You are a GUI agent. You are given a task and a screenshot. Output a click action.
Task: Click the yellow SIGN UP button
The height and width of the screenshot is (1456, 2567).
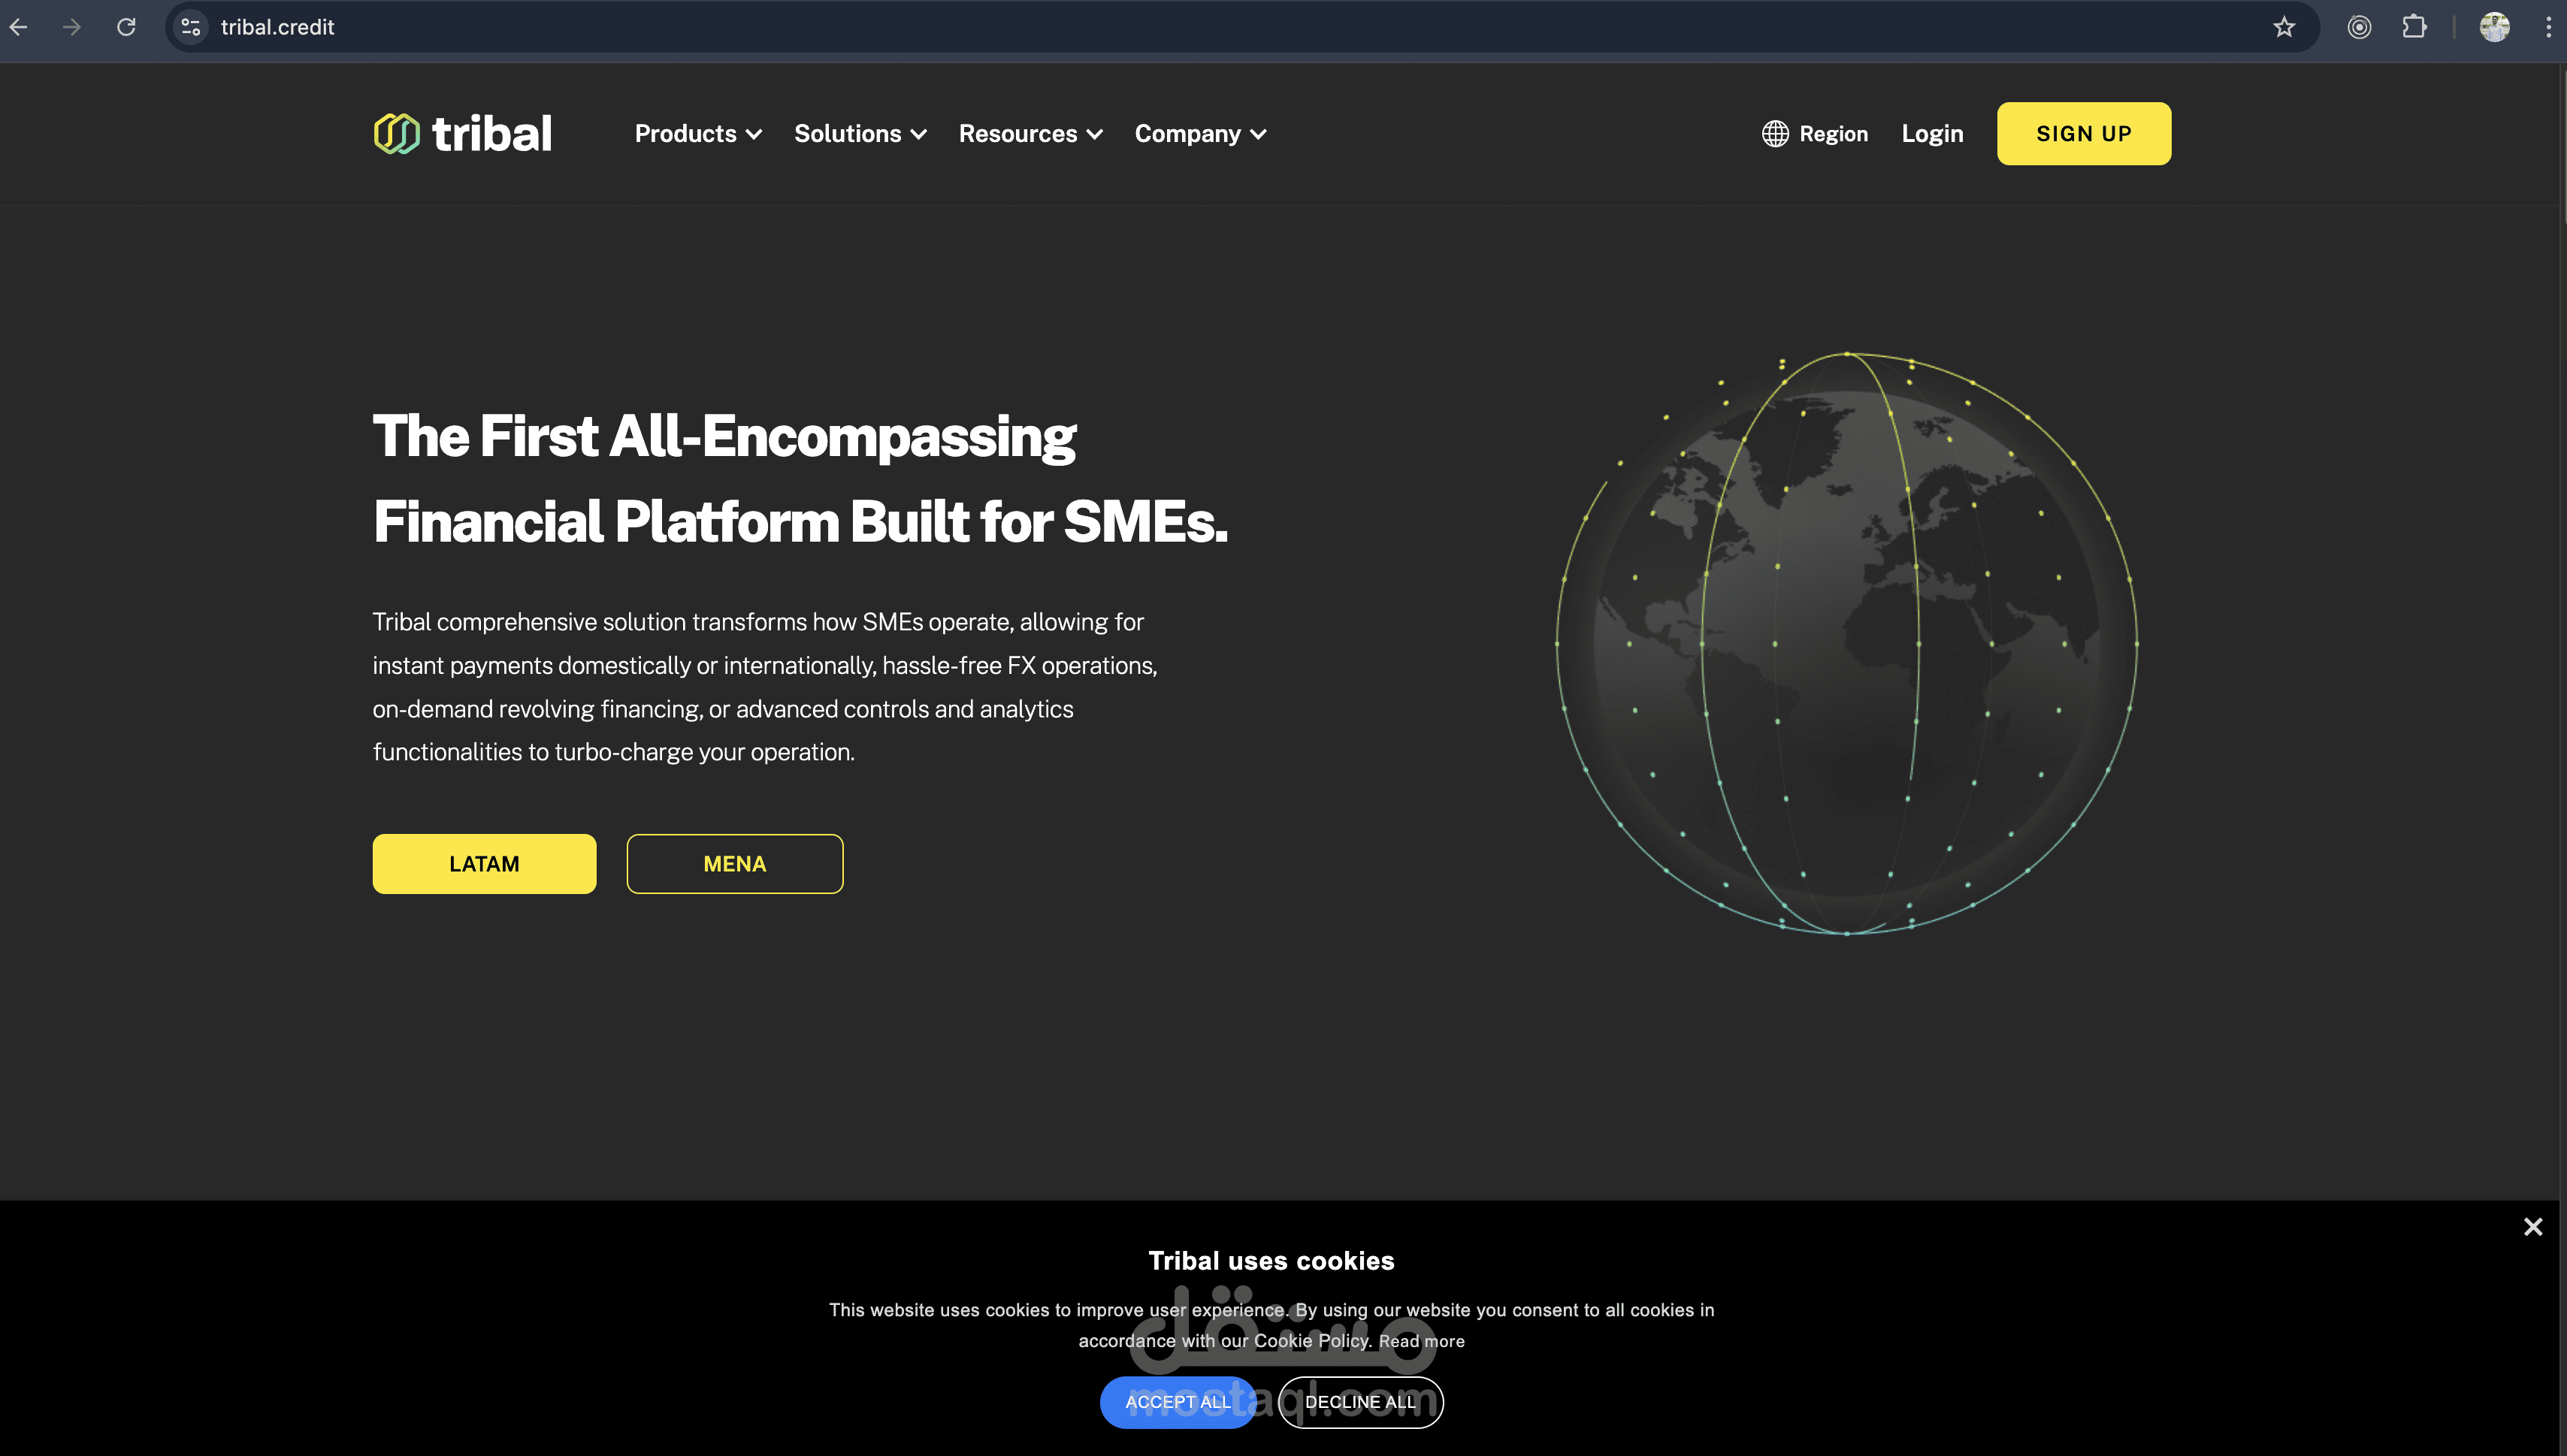(x=2083, y=133)
